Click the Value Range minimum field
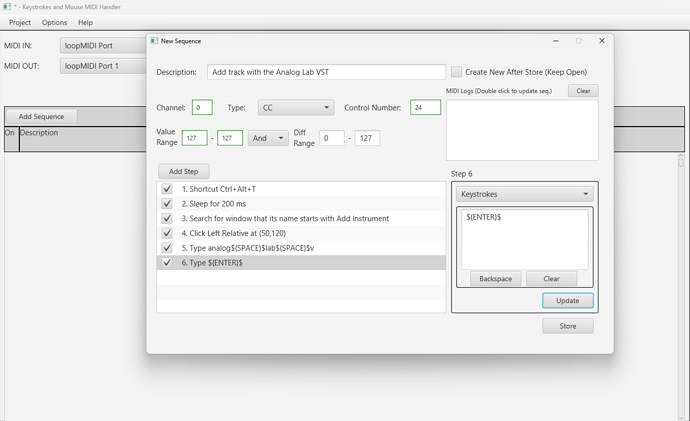The width and height of the screenshot is (690, 421). point(195,138)
